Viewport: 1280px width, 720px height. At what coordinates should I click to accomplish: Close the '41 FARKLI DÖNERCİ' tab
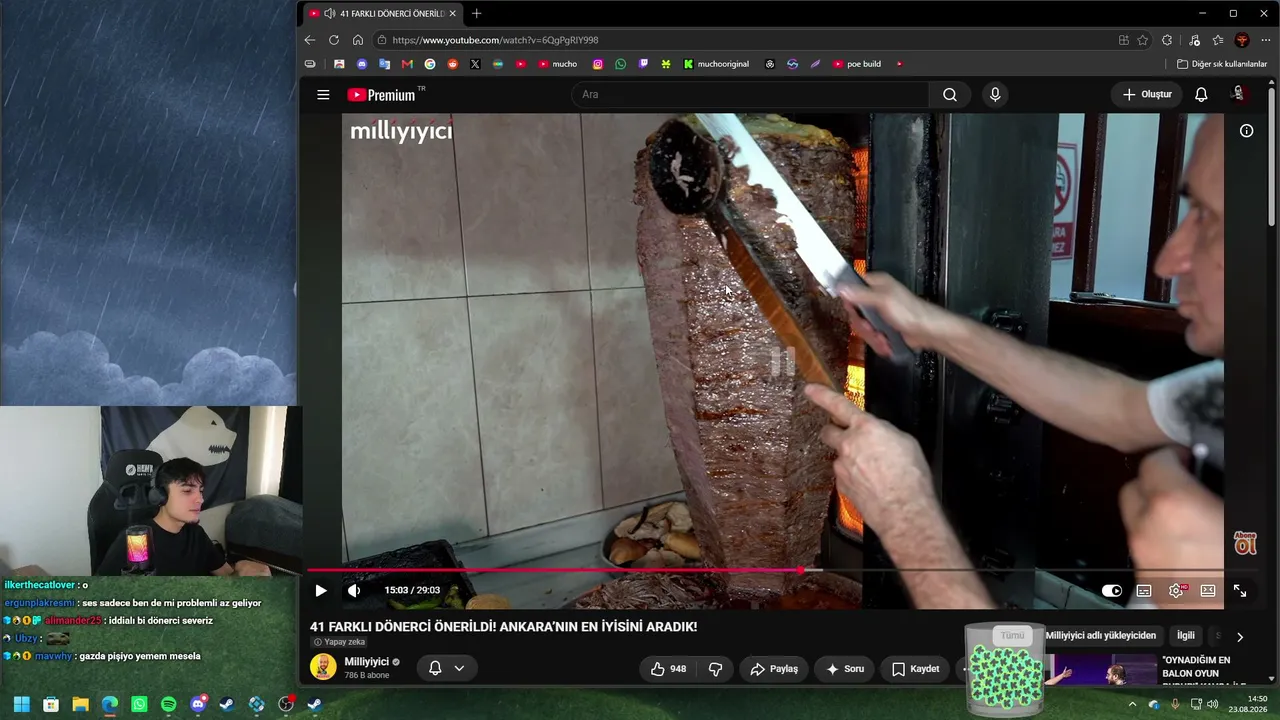[452, 13]
